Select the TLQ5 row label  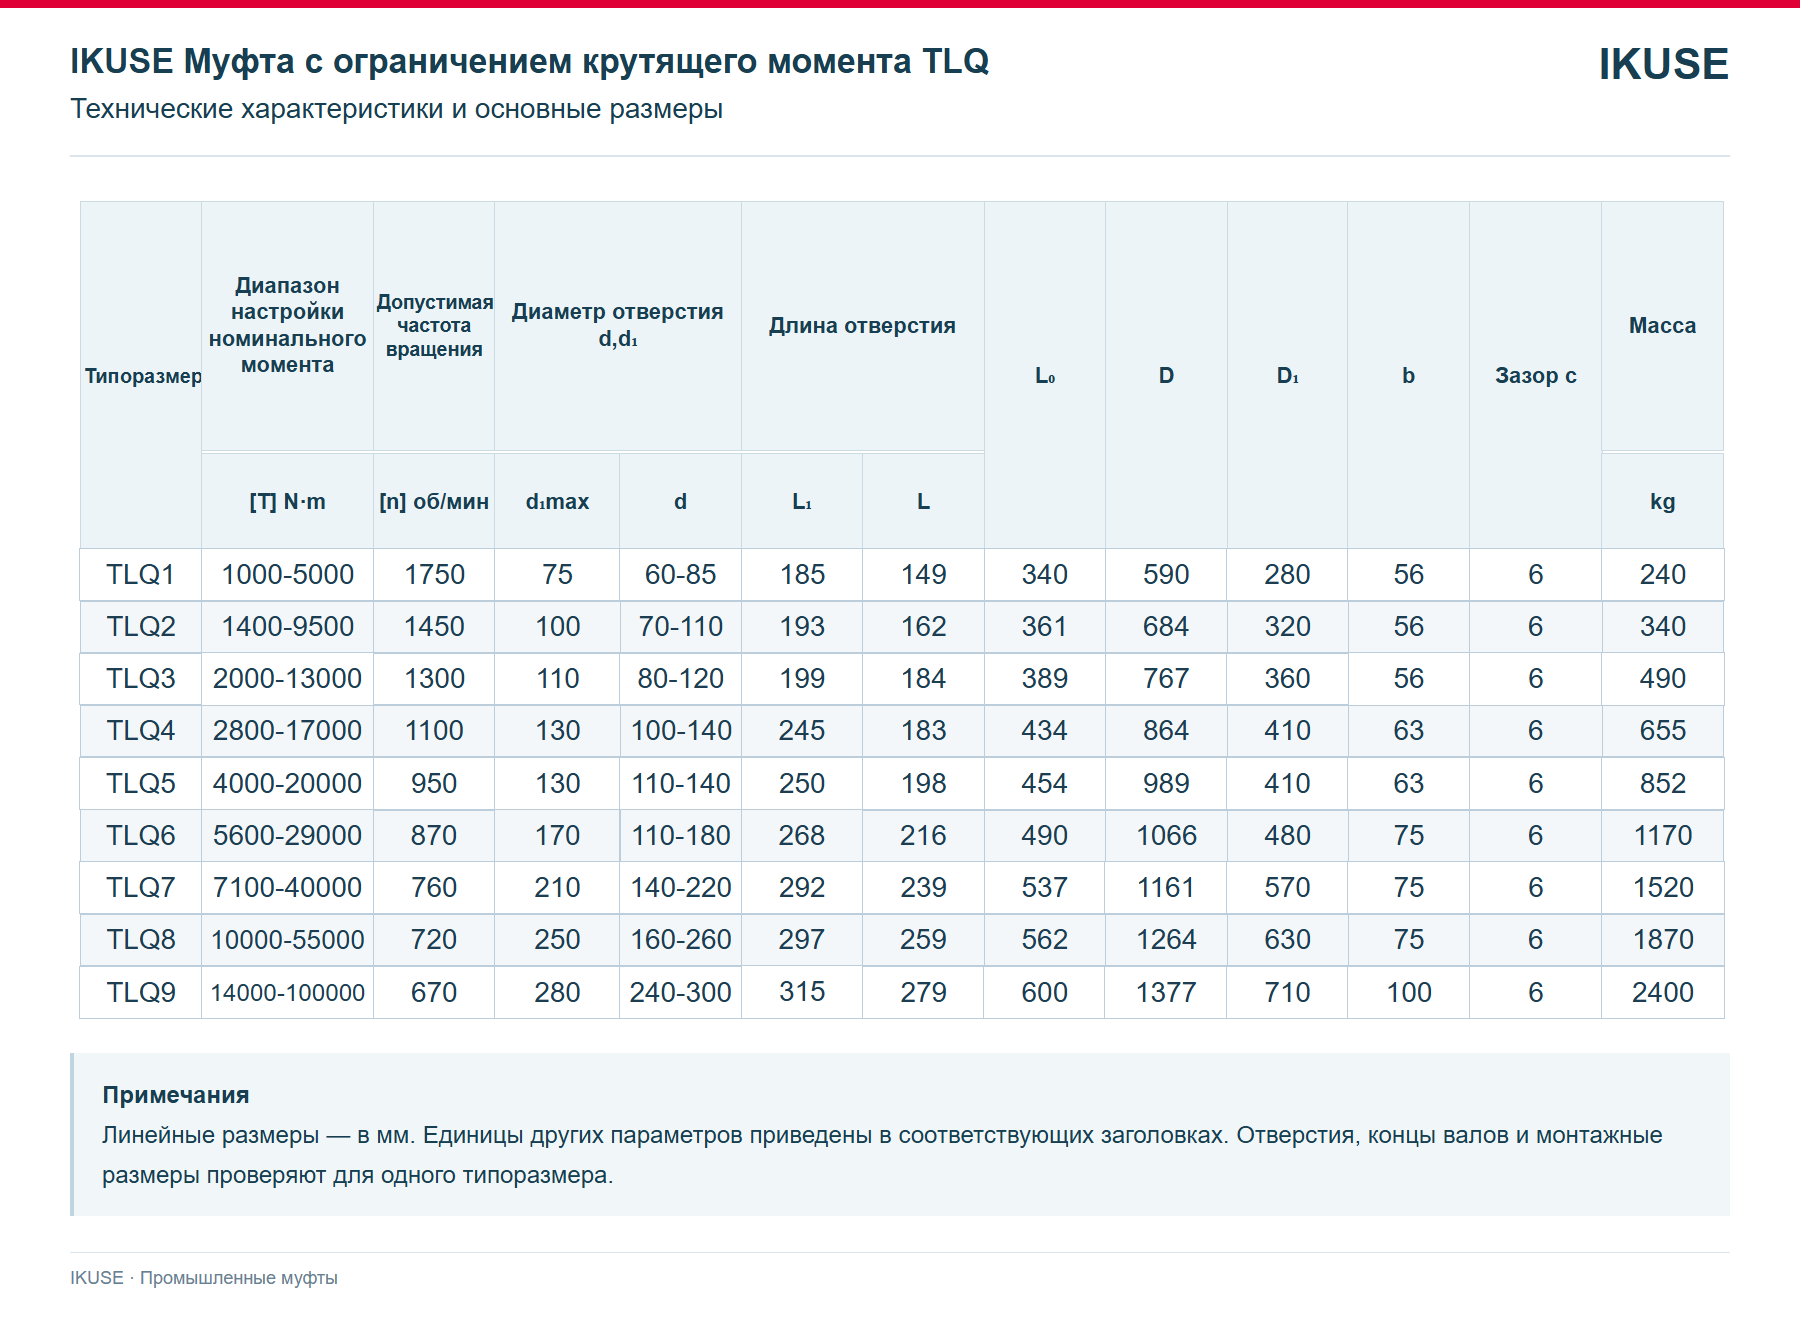point(141,783)
